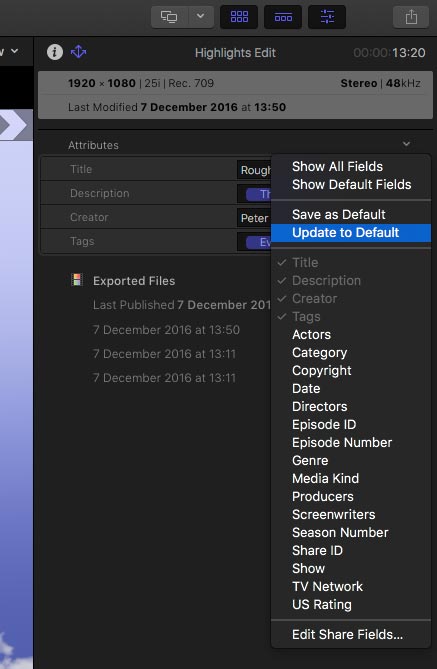Uncheck the Description field option
The height and width of the screenshot is (669, 437).
point(351,280)
